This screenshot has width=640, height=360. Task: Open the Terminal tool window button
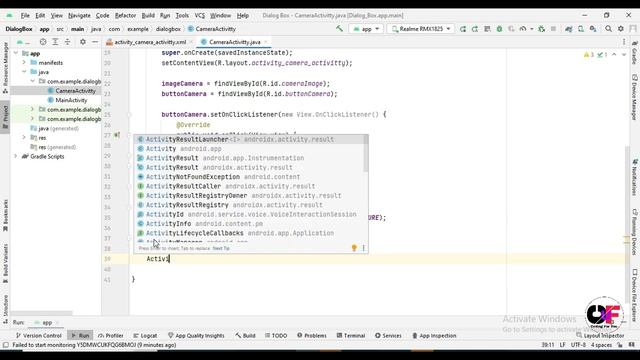351,336
